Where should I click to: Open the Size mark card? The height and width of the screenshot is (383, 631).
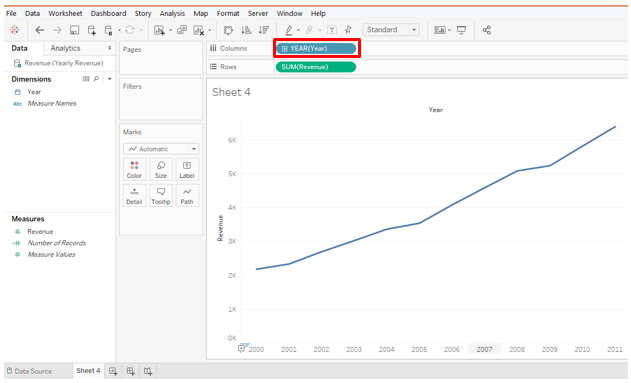pos(161,169)
